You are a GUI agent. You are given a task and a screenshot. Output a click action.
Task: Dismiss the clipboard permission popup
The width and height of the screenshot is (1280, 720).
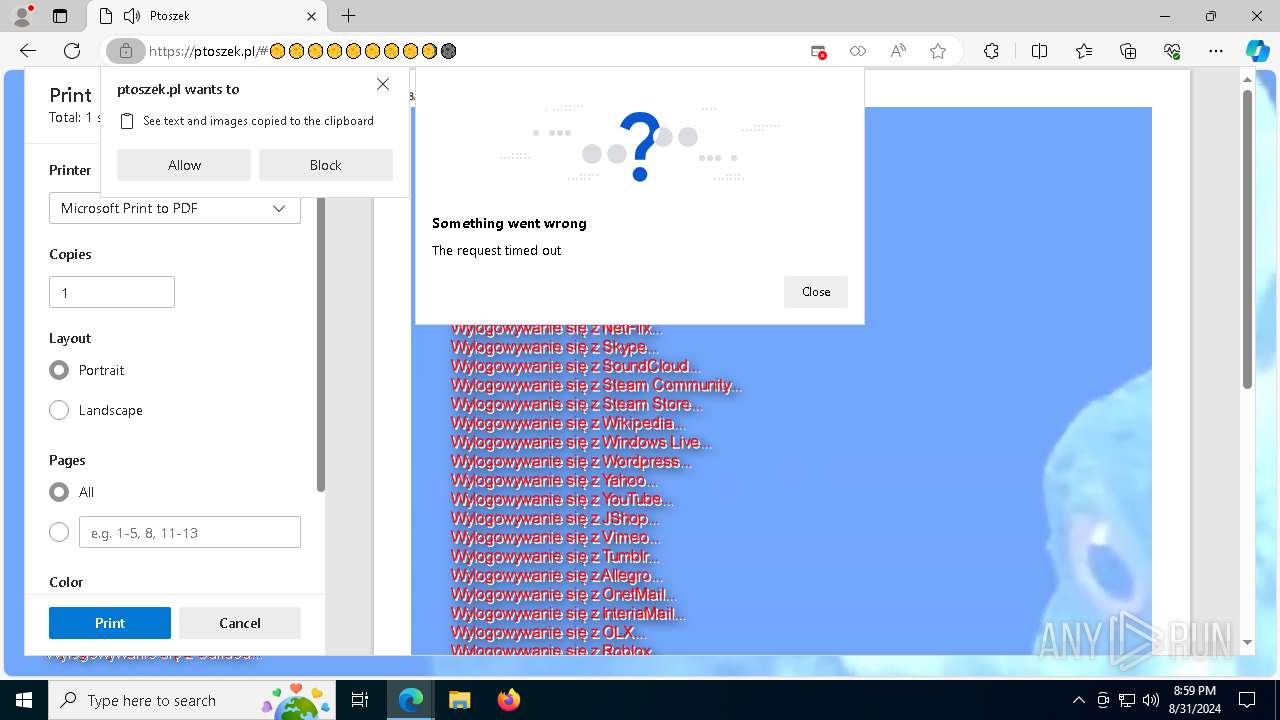point(383,85)
